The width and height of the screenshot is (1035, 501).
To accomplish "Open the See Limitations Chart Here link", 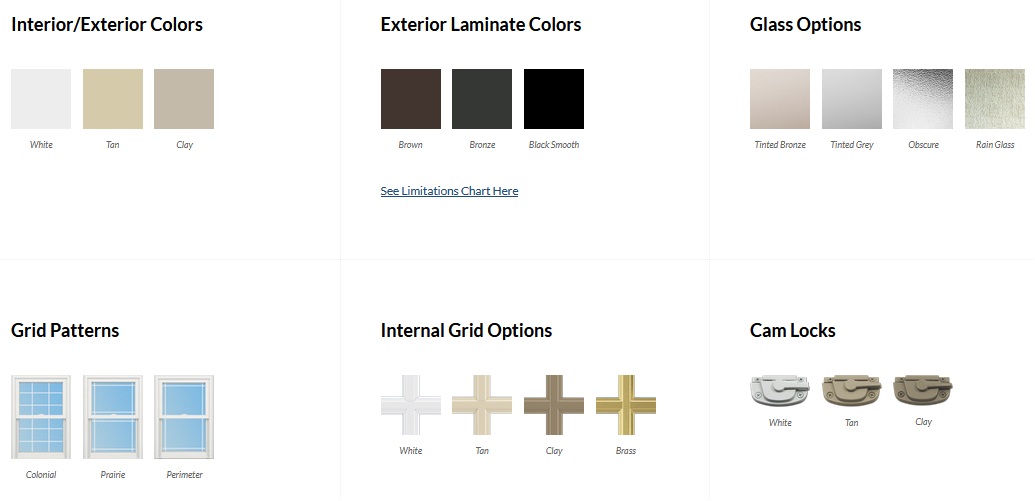I will 449,191.
